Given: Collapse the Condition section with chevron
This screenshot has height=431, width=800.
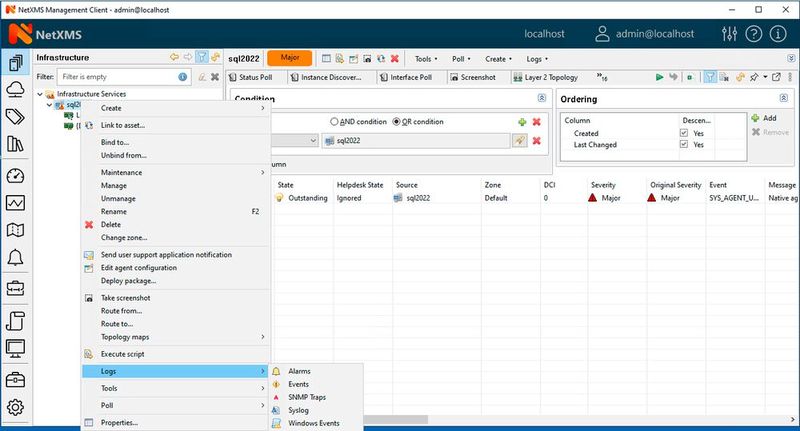Looking at the screenshot, I should [542, 98].
